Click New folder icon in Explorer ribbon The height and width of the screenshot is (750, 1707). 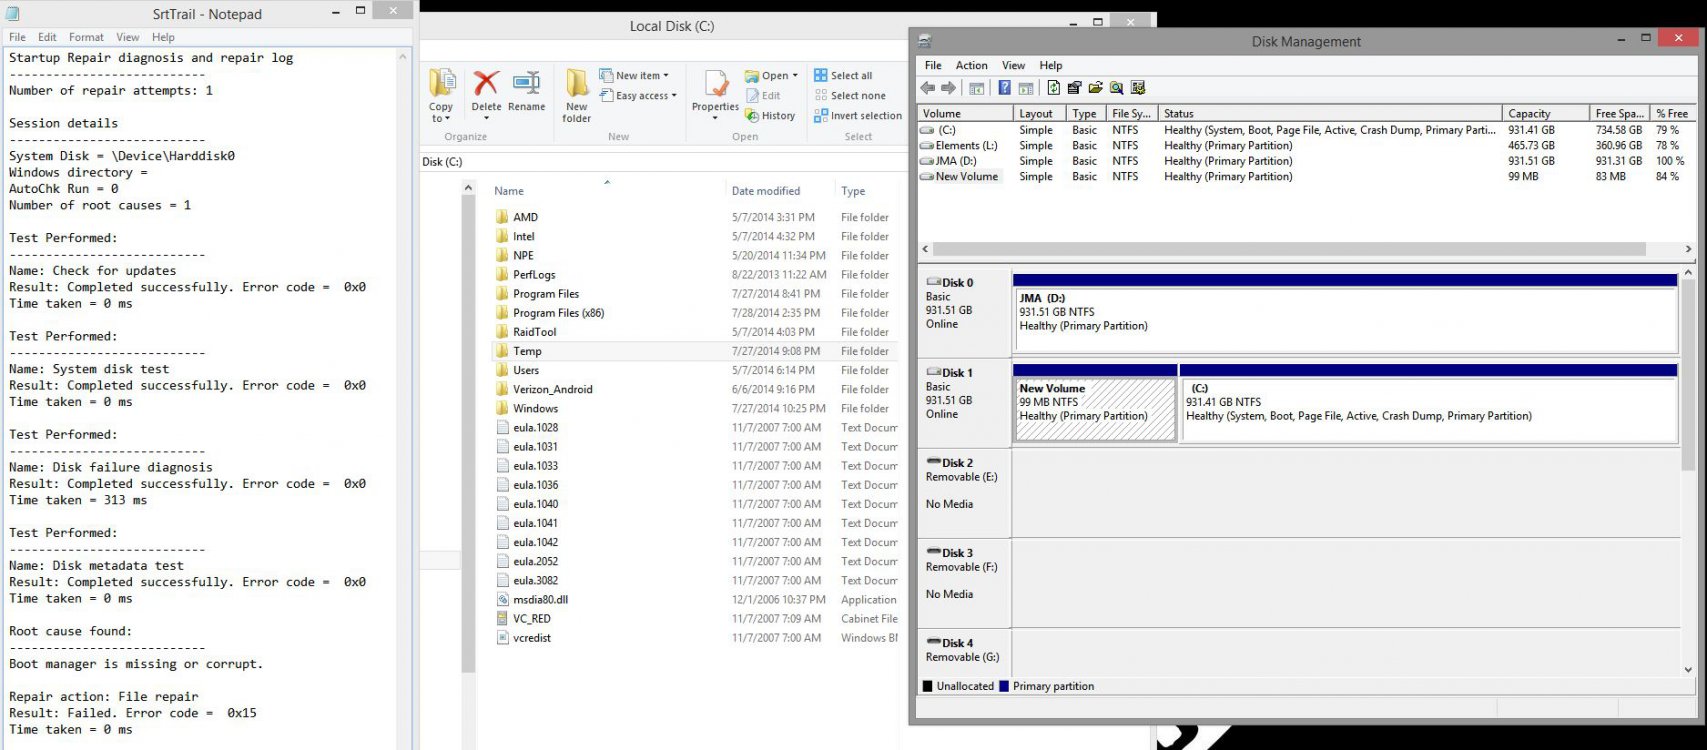click(x=577, y=83)
